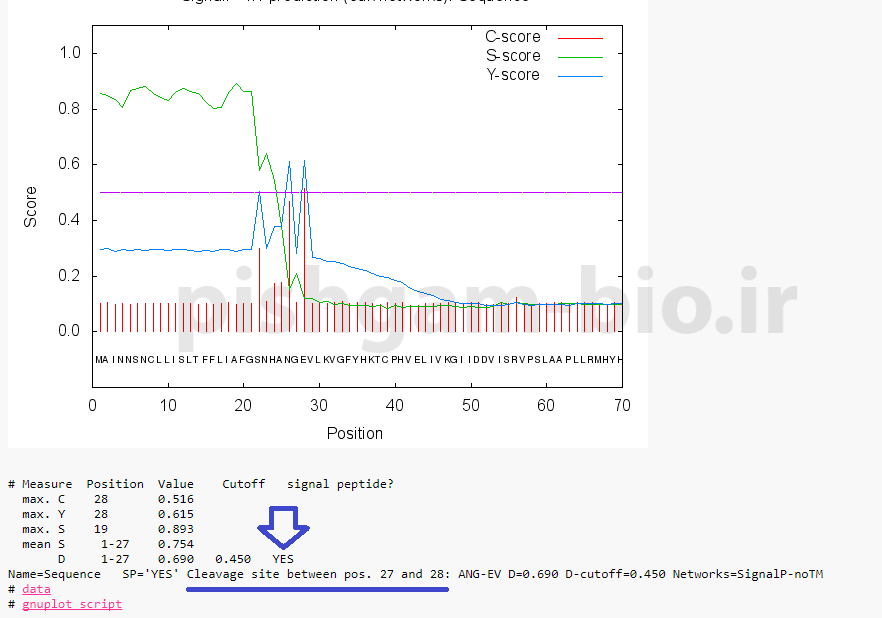Viewport: 882px width, 618px height.
Task: Click the max. S value 0.893
Action: pyautogui.click(x=176, y=529)
